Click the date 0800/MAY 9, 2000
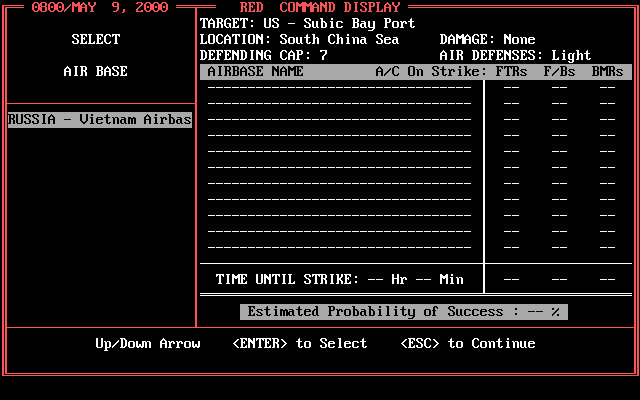 point(100,7)
